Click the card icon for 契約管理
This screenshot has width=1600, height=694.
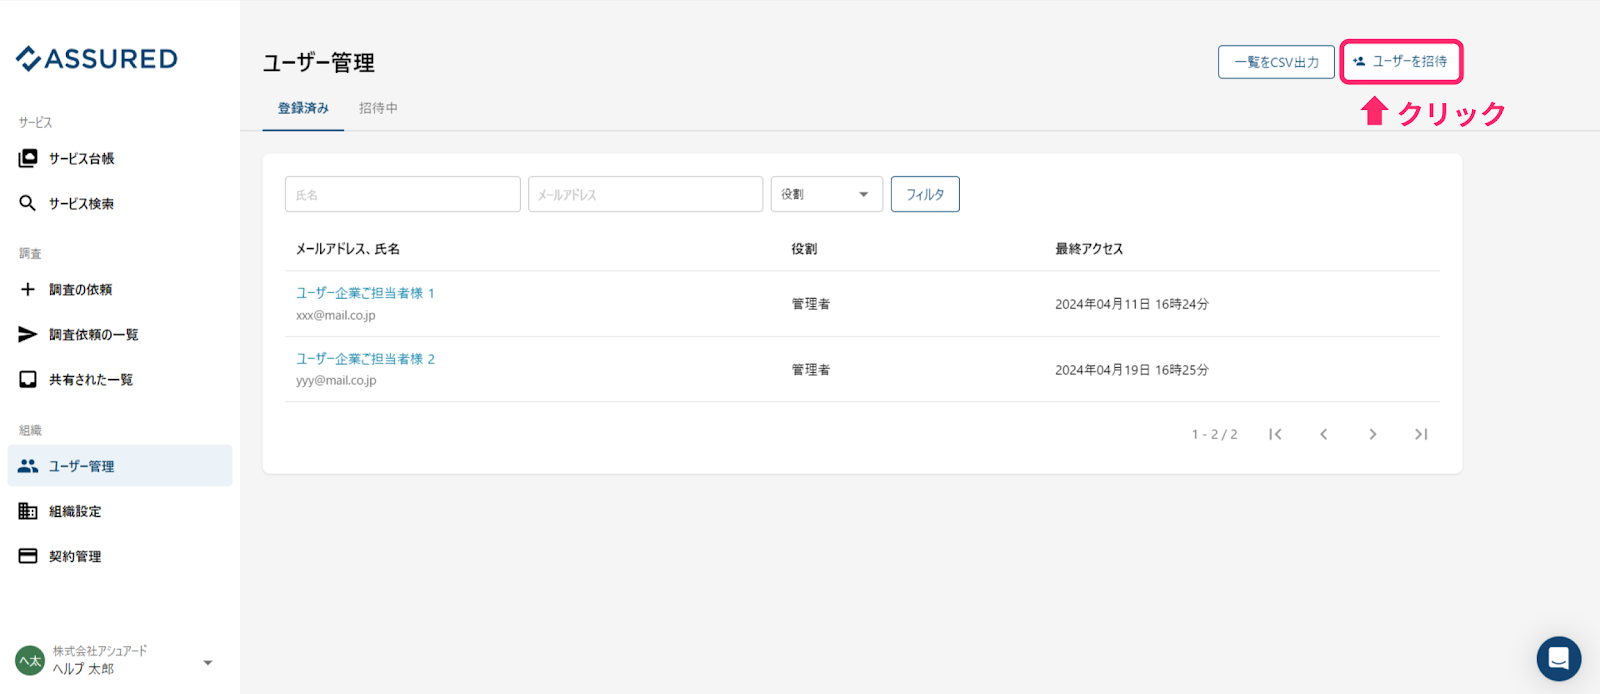pos(28,556)
